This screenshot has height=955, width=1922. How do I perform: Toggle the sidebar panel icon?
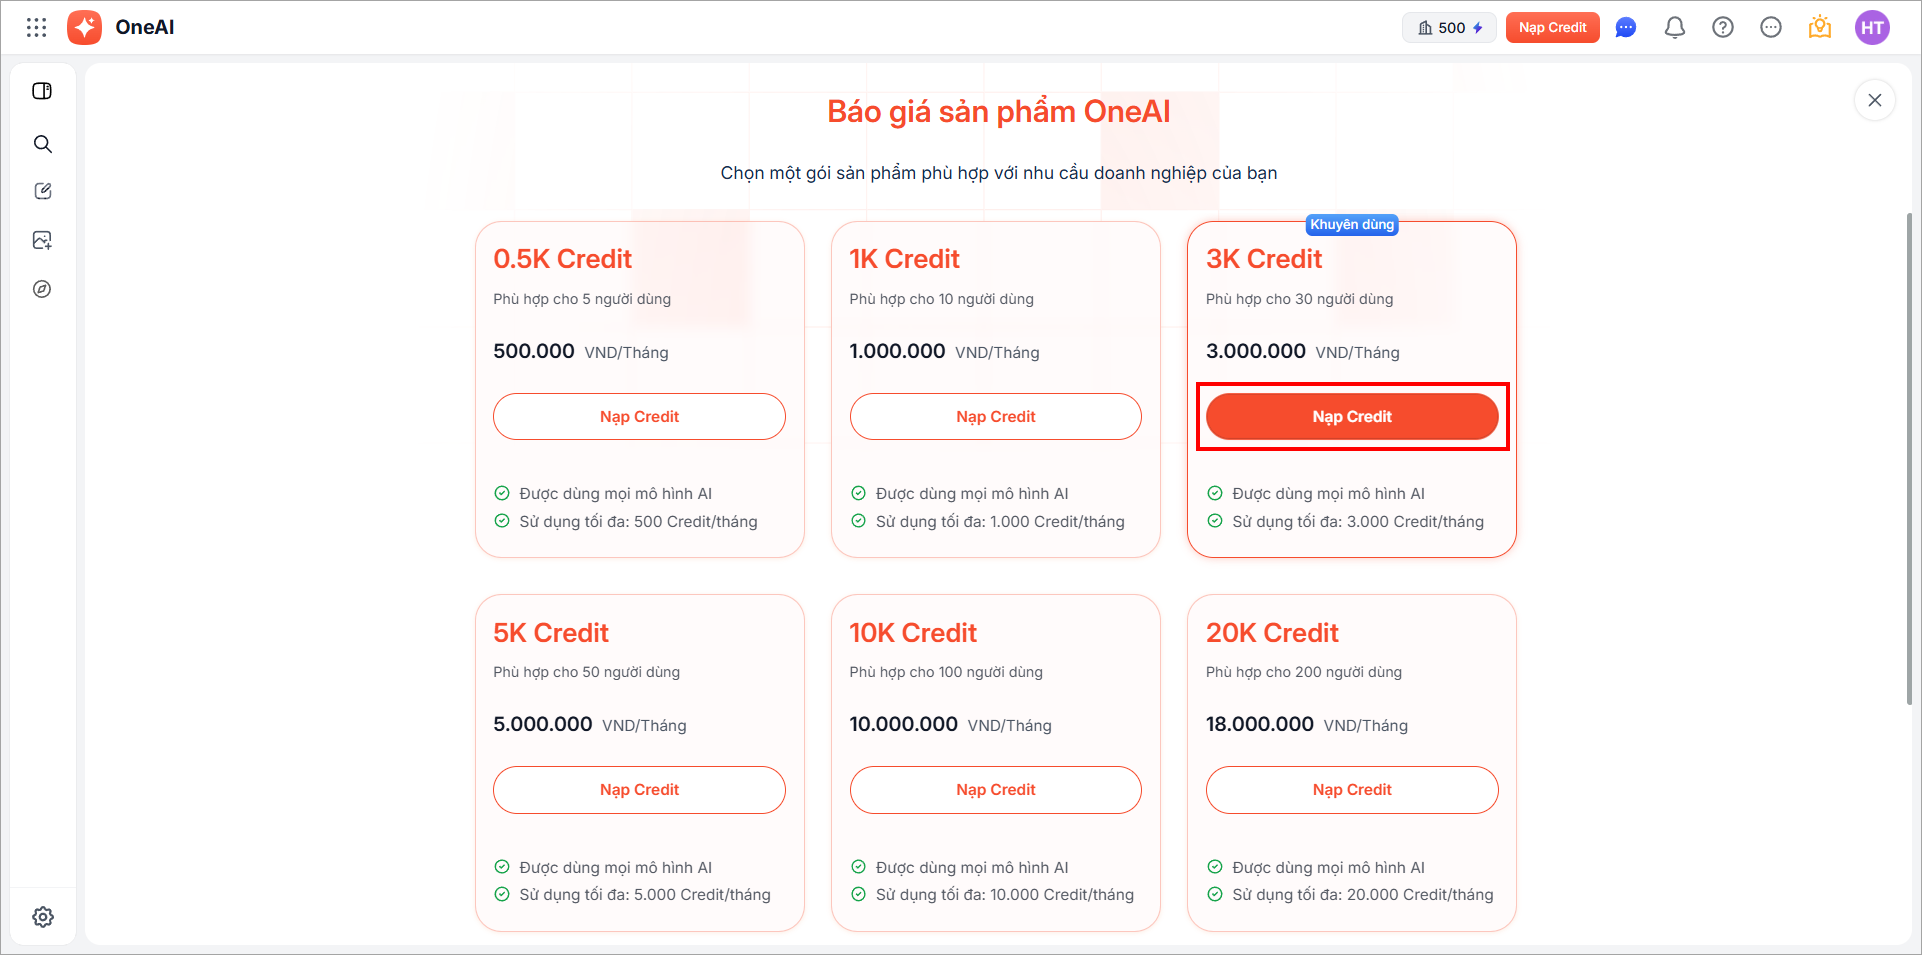click(42, 91)
